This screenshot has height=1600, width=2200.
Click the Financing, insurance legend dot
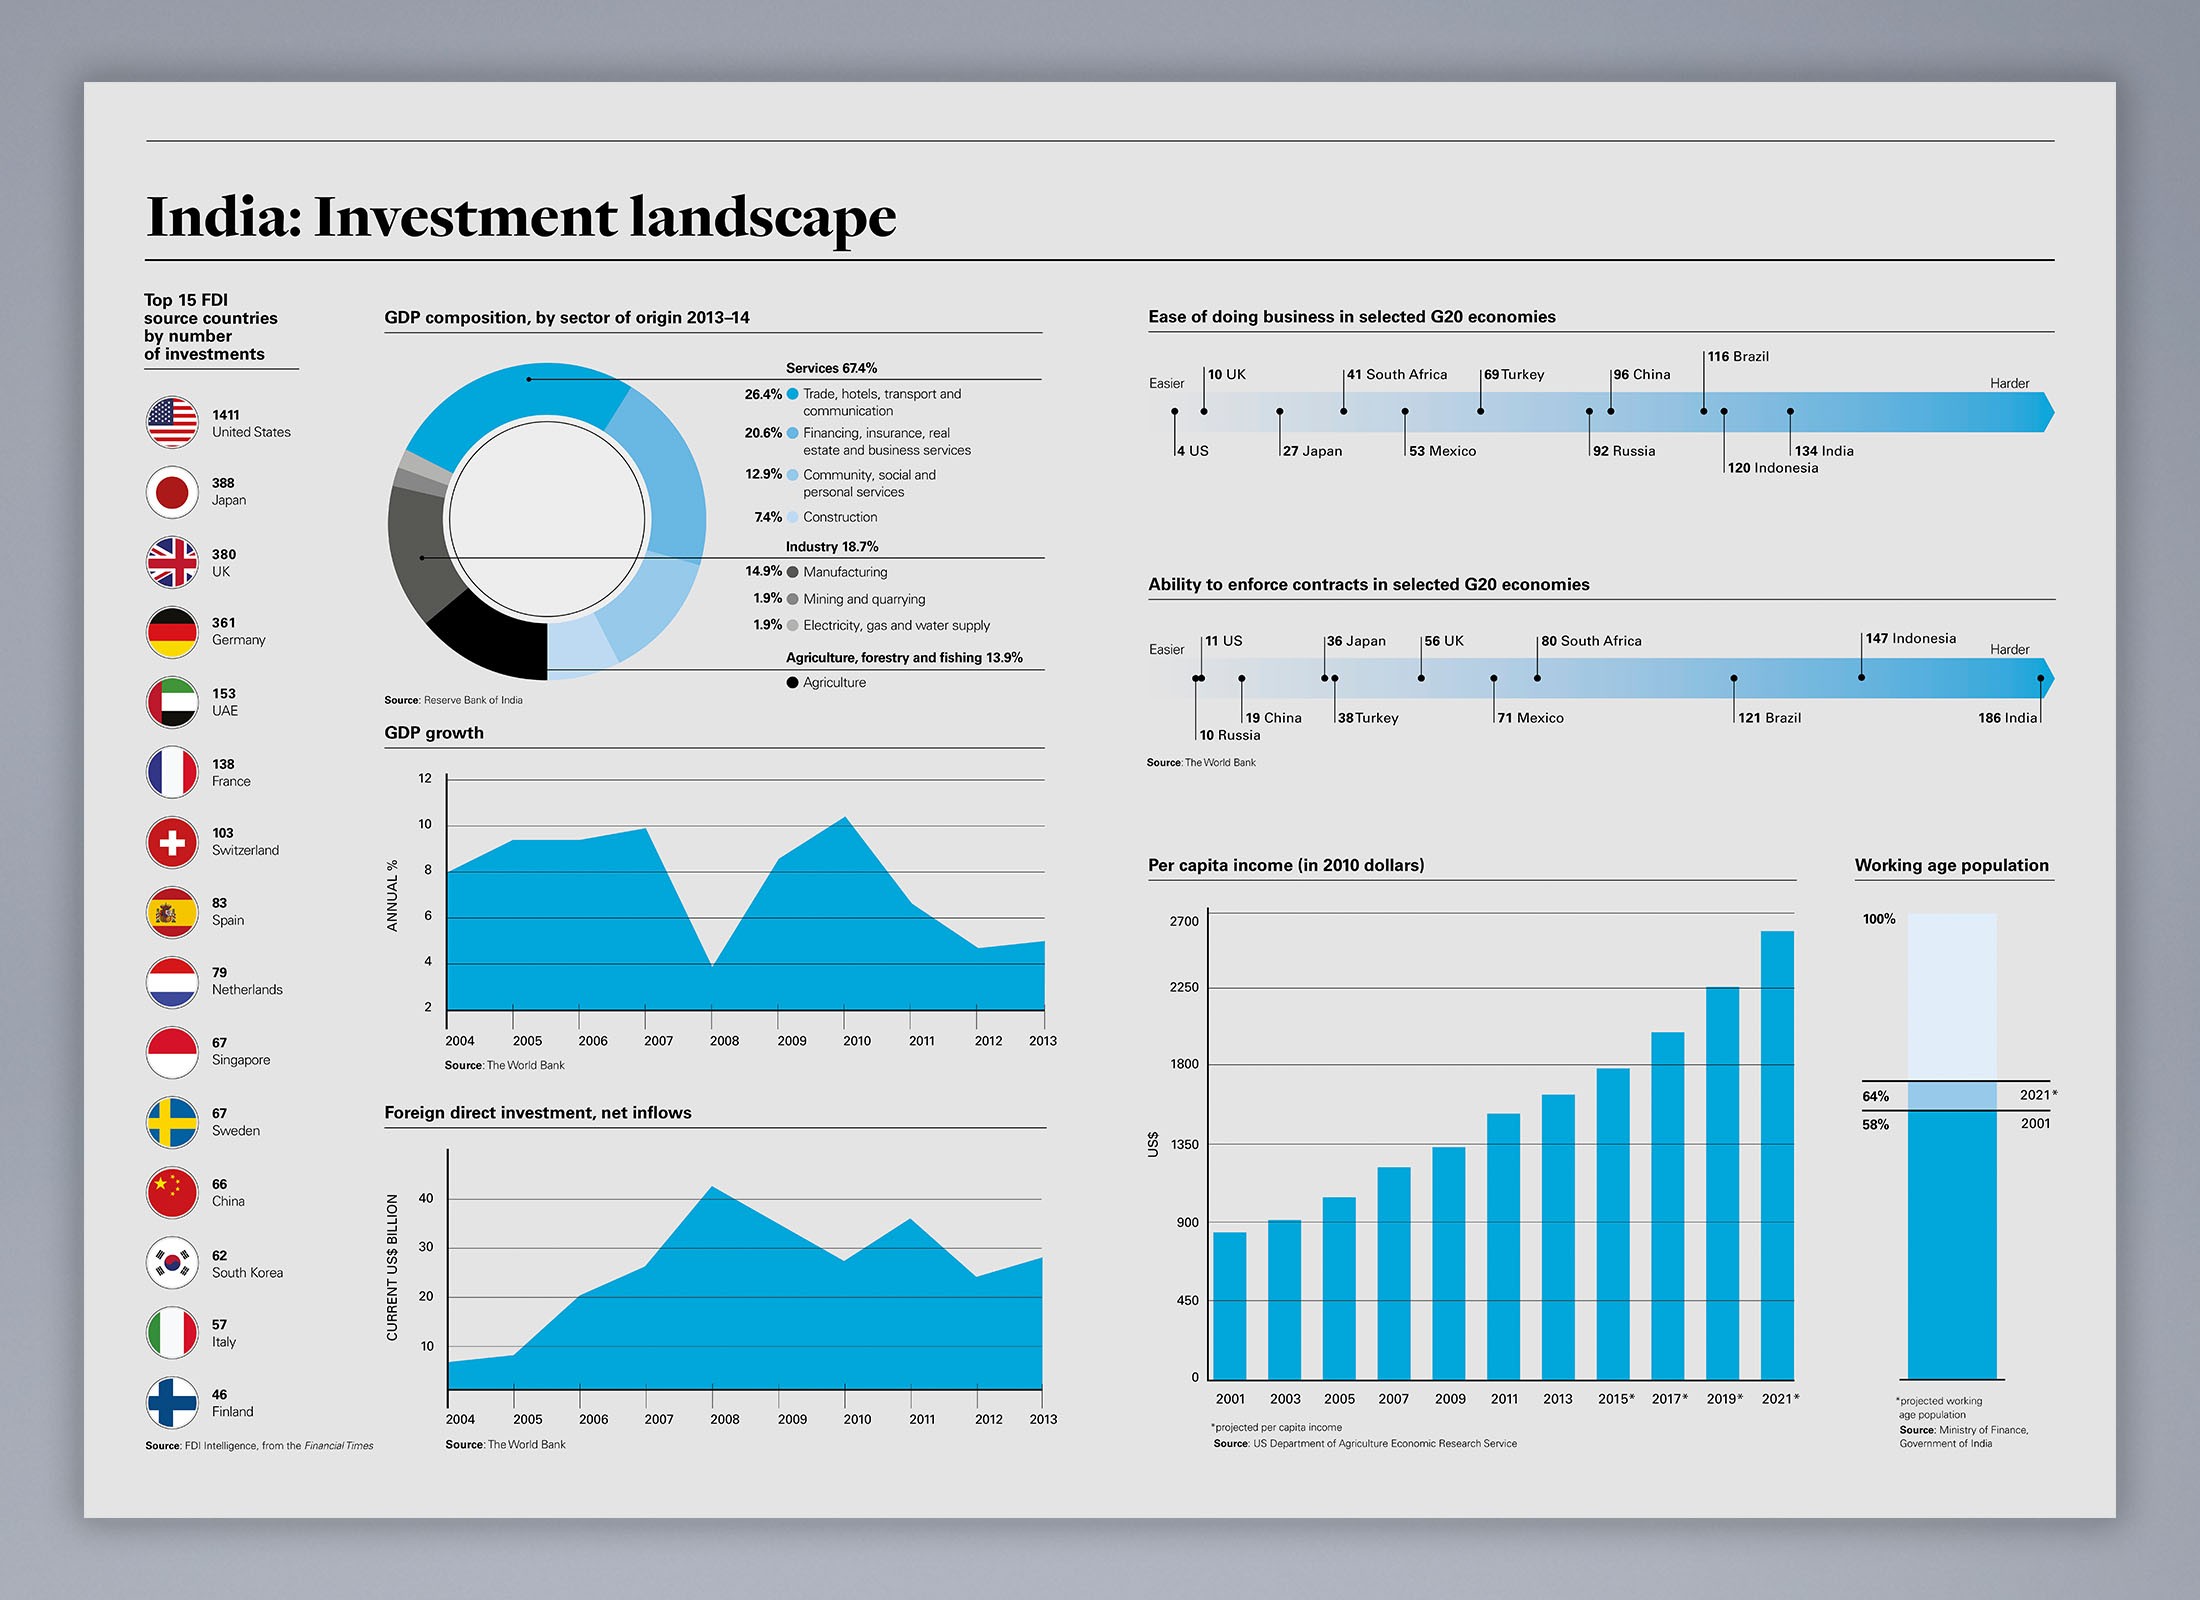tap(792, 433)
